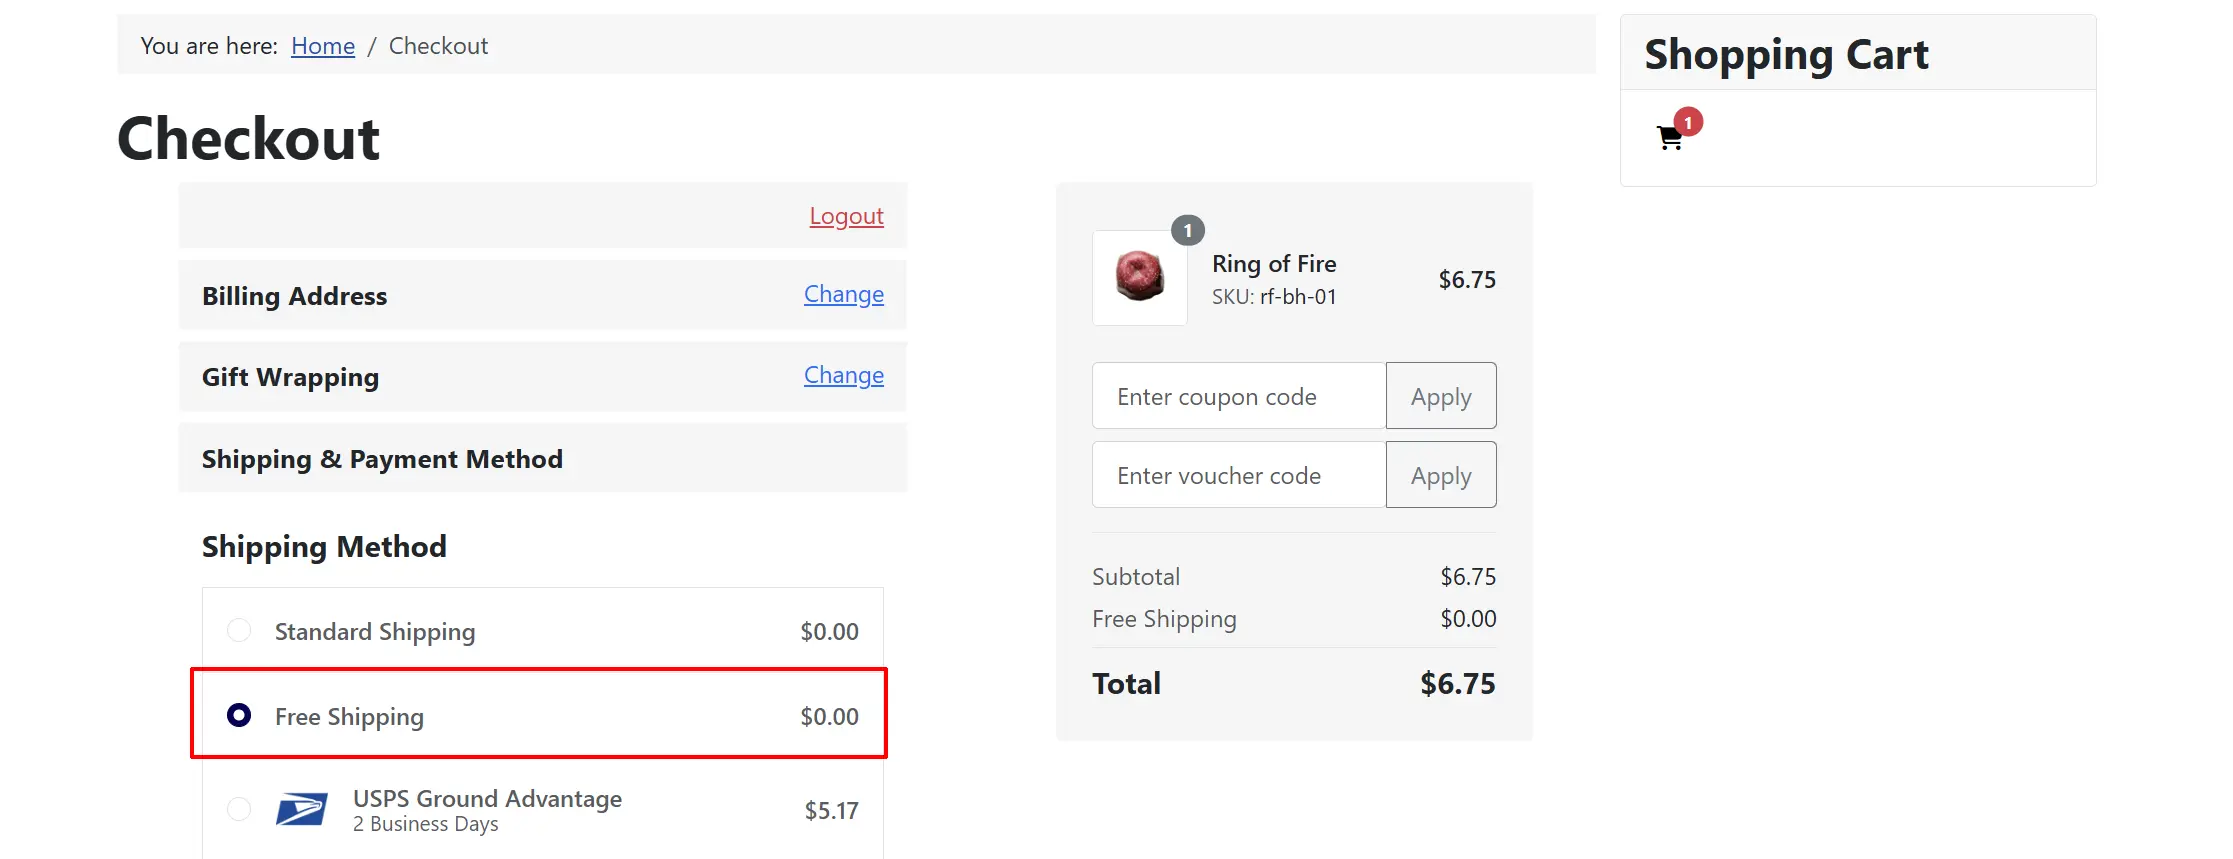The height and width of the screenshot is (859, 2233).
Task: Select Standard Shipping radio button
Action: click(x=239, y=630)
